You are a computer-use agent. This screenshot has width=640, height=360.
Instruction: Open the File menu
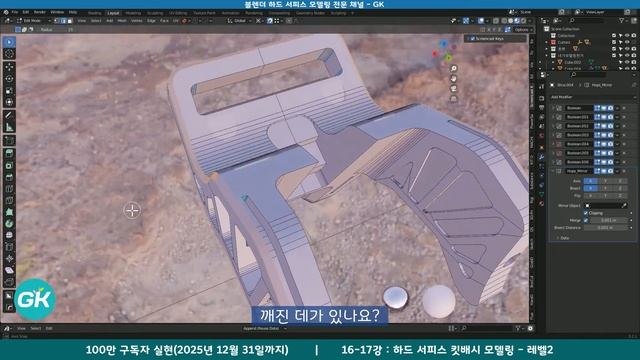click(x=15, y=12)
